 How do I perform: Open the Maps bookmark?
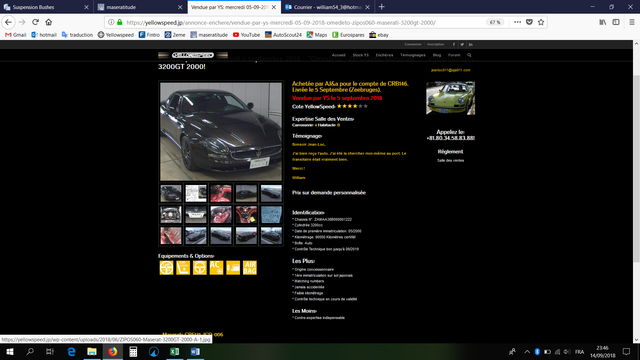(317, 35)
